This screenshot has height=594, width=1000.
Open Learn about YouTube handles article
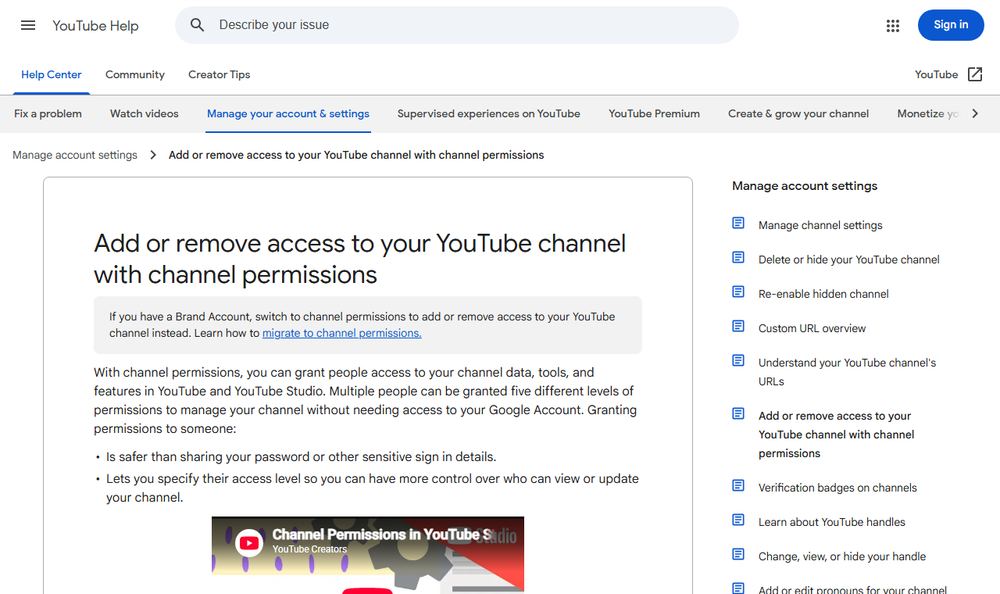tap(832, 523)
